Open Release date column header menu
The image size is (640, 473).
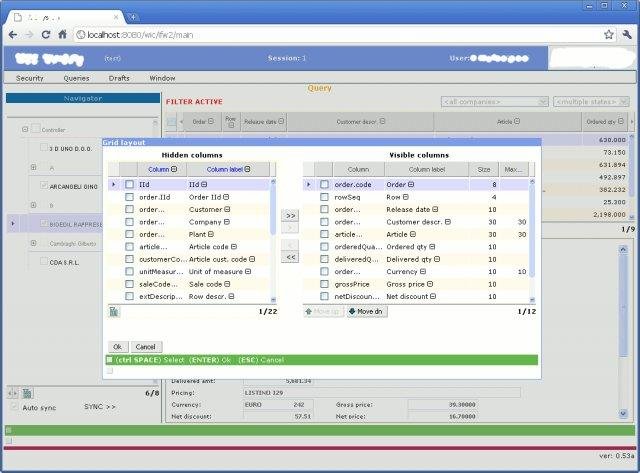[x=281, y=121]
